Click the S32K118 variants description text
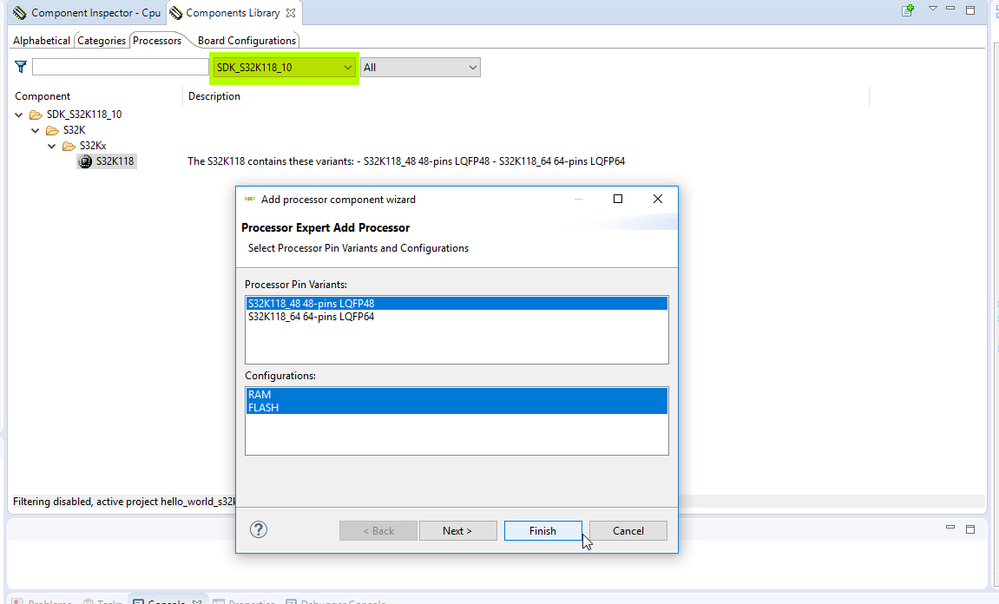 click(x=406, y=161)
